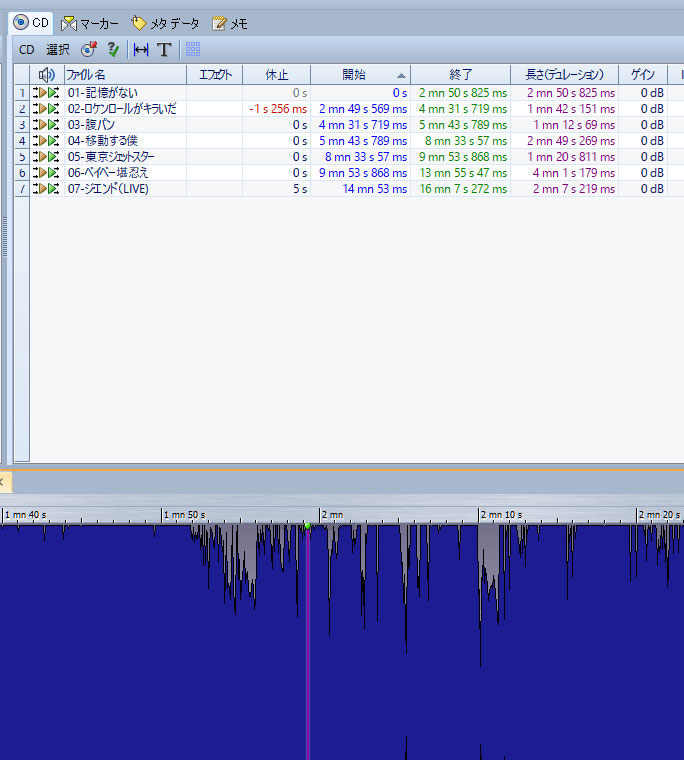Play track 01-記憶がない with orange pre-roll arrow
Viewport: 684px width, 760px height.
(x=42, y=93)
